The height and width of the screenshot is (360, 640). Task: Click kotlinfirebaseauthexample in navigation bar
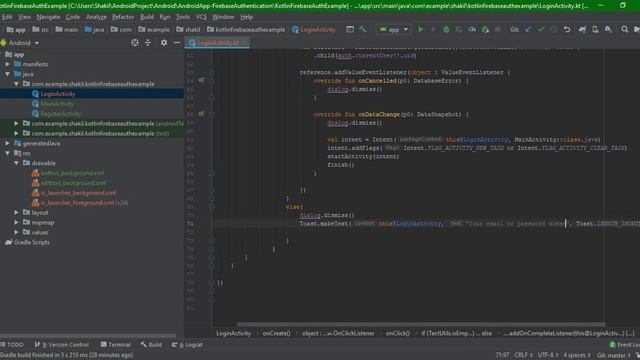(246, 29)
